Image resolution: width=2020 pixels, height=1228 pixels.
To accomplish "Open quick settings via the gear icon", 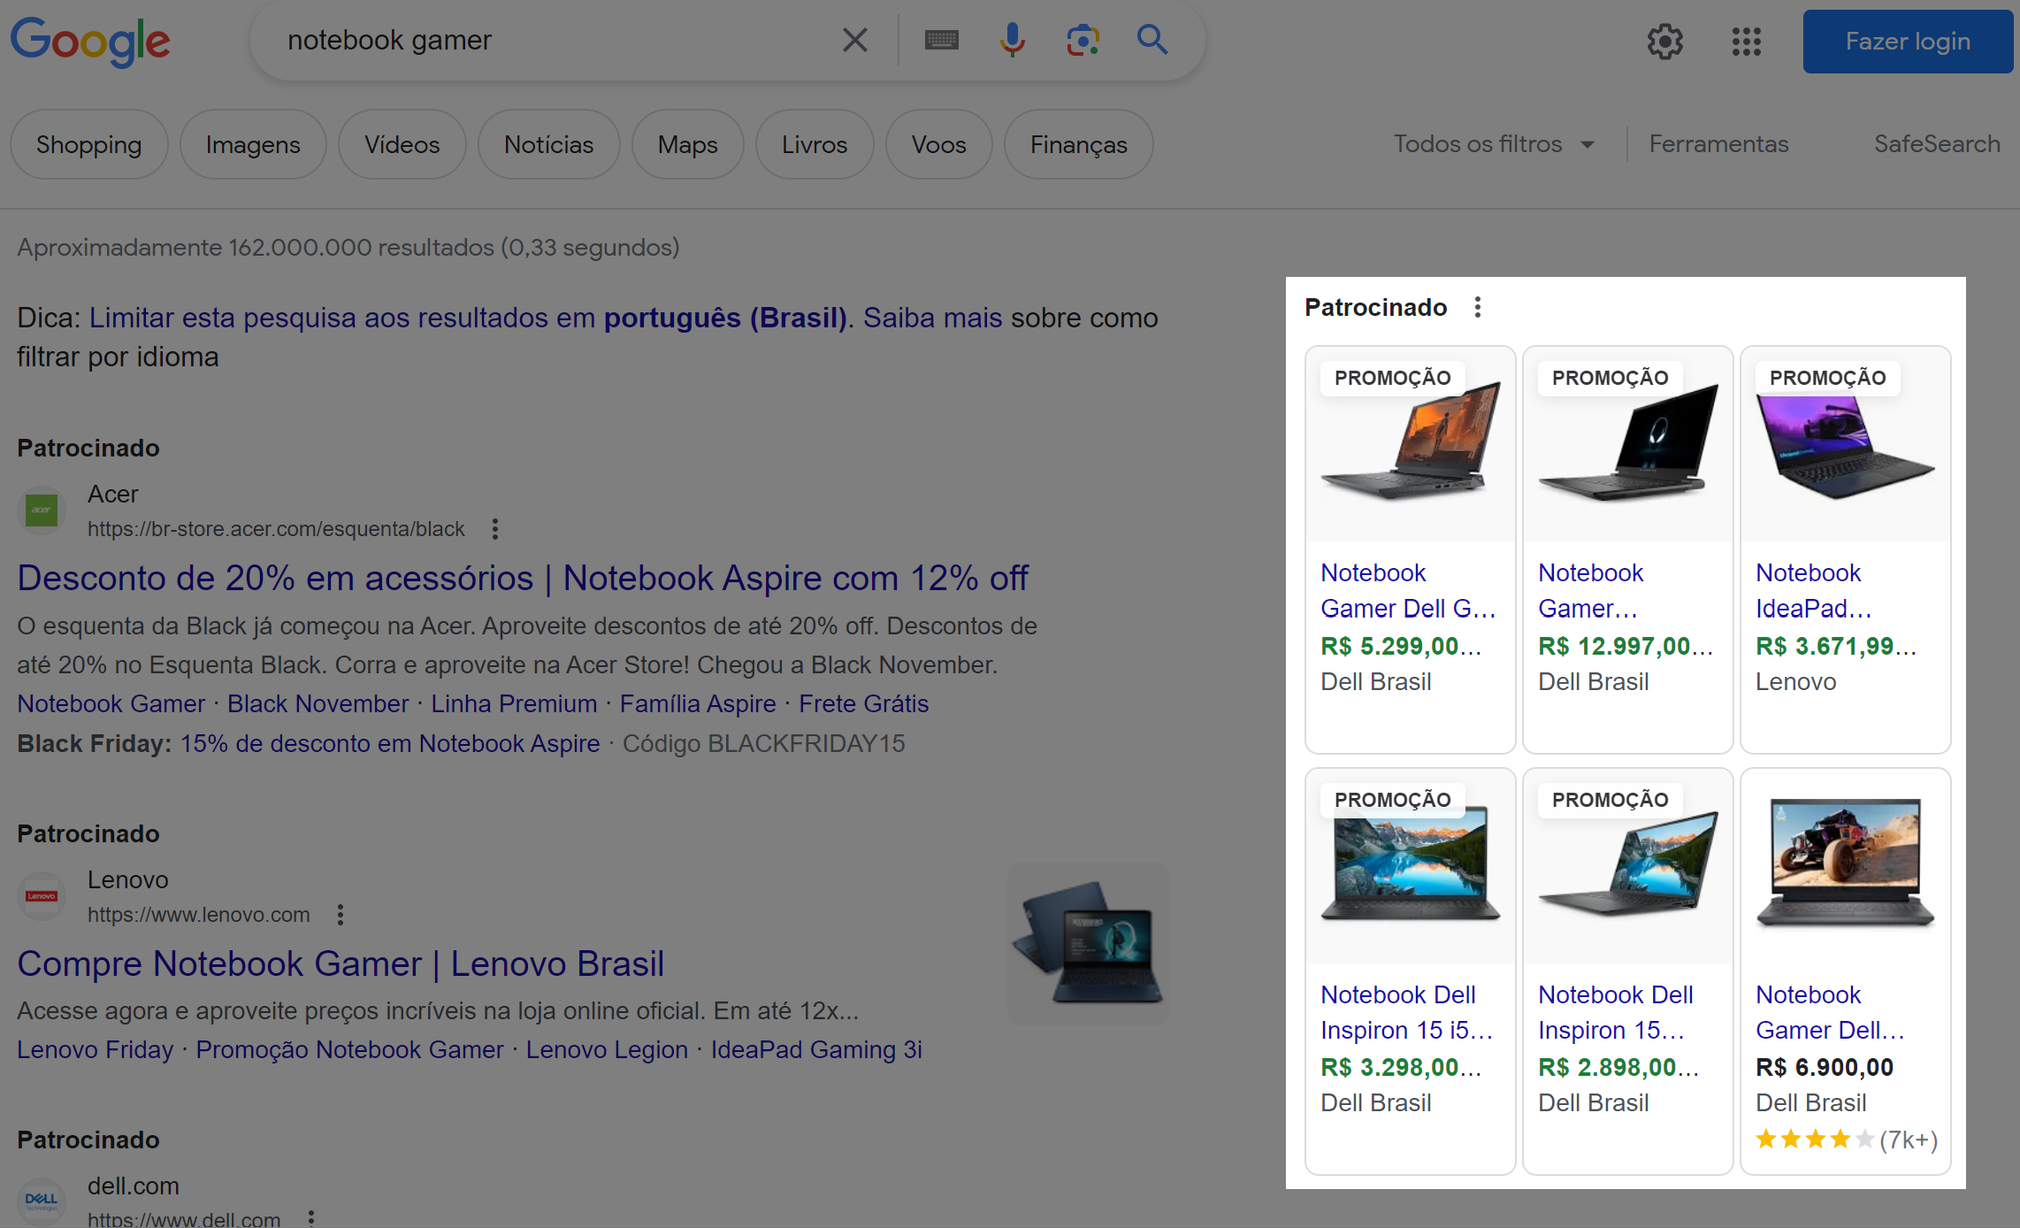I will coord(1664,42).
